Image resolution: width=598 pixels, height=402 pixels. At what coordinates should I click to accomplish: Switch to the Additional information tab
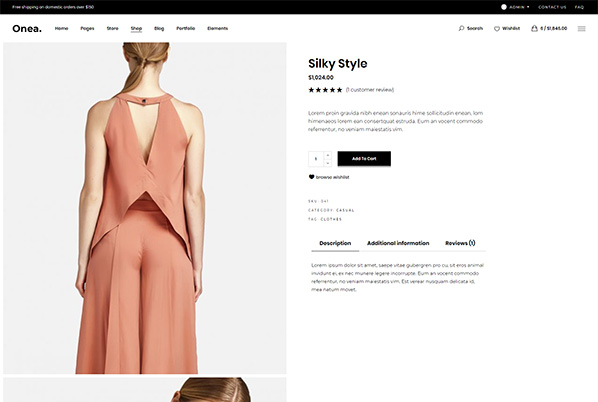398,243
